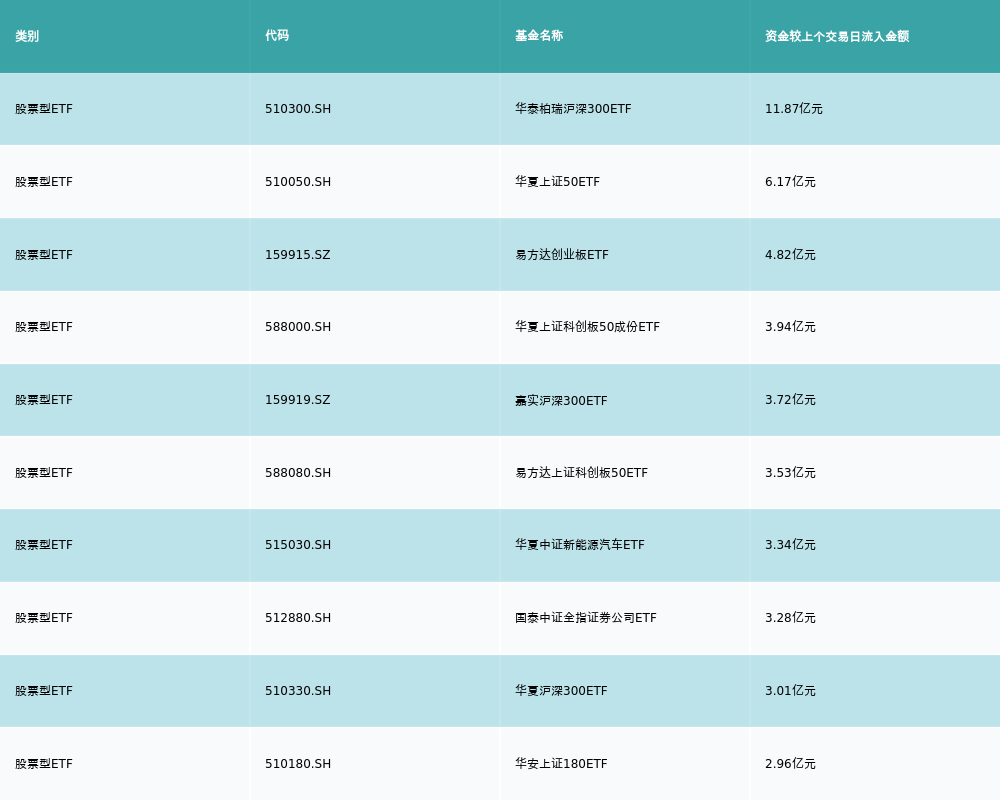Select code 515030.SH
Viewport: 1000px width, 800px height.
click(298, 545)
